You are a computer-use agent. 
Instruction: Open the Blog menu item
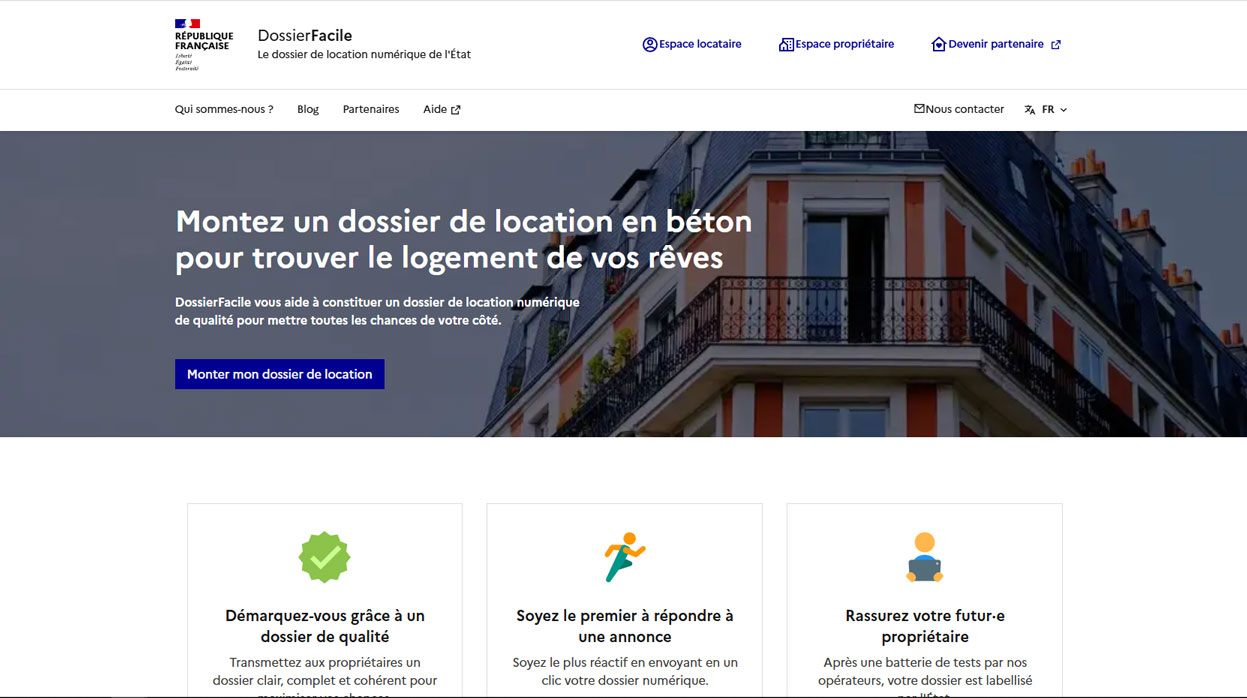coord(308,109)
